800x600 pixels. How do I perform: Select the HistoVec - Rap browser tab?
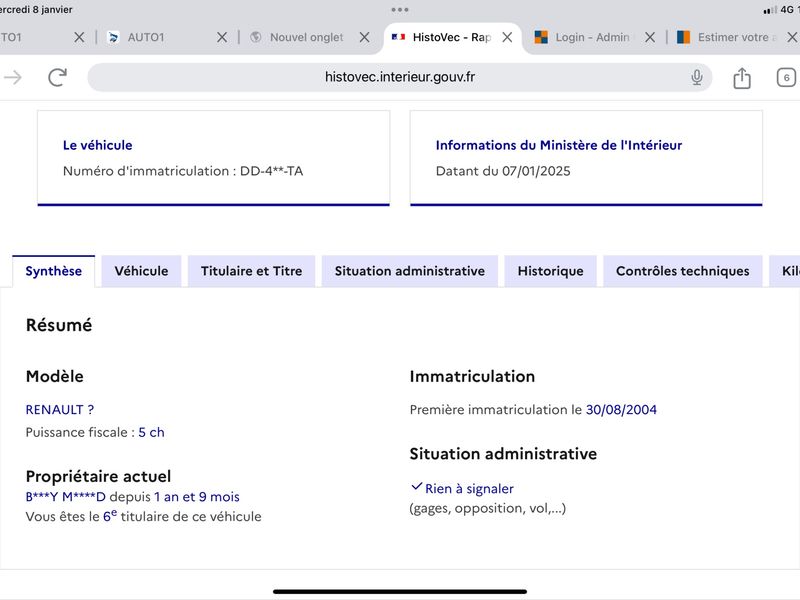[x=452, y=37]
